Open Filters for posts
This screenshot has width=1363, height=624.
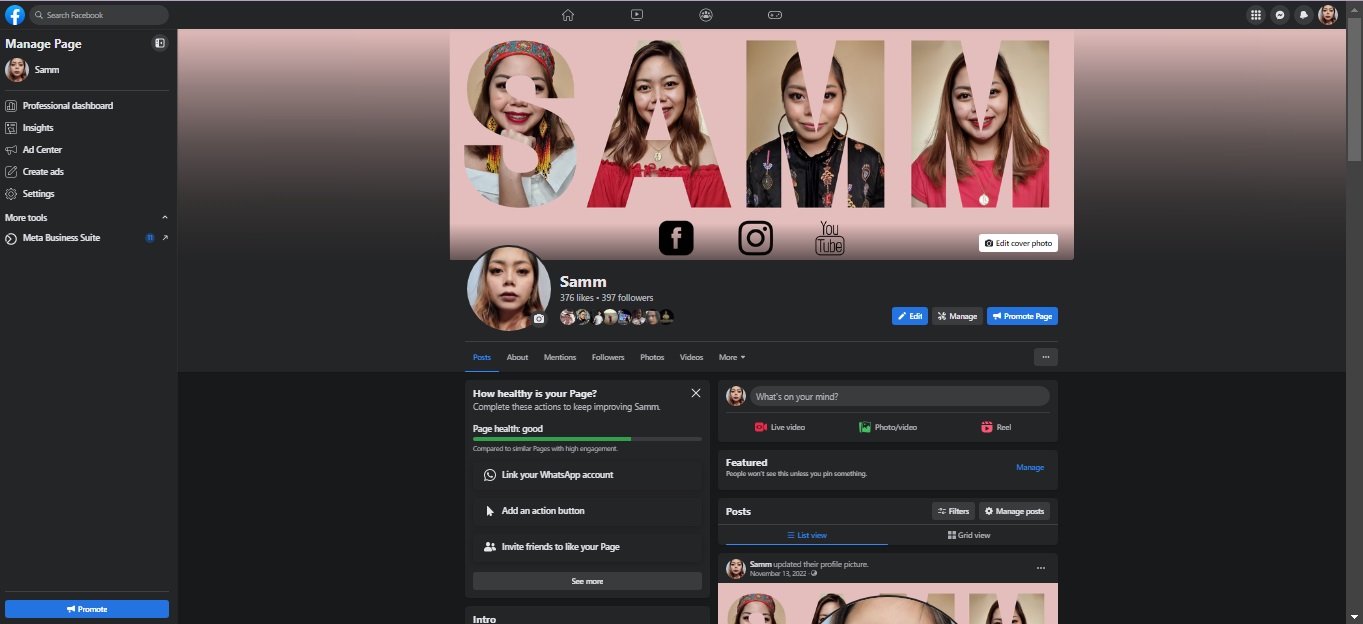pos(953,511)
